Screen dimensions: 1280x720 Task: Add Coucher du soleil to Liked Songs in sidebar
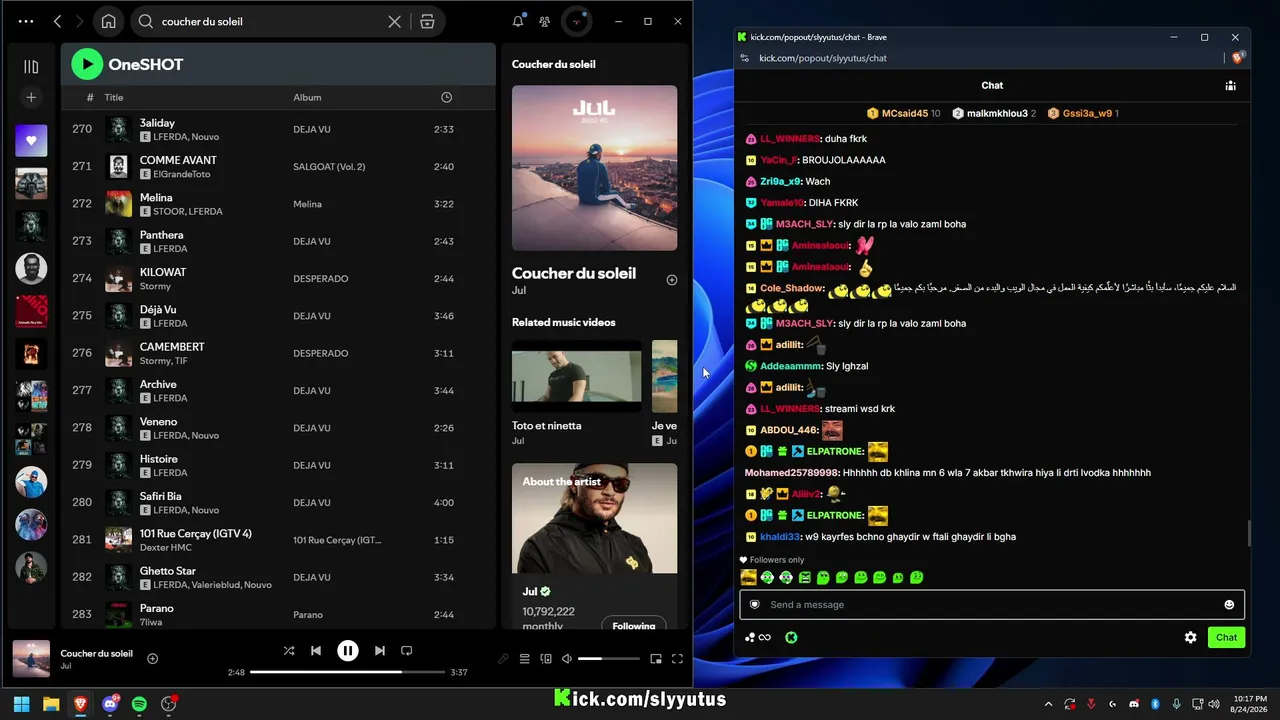pos(672,280)
